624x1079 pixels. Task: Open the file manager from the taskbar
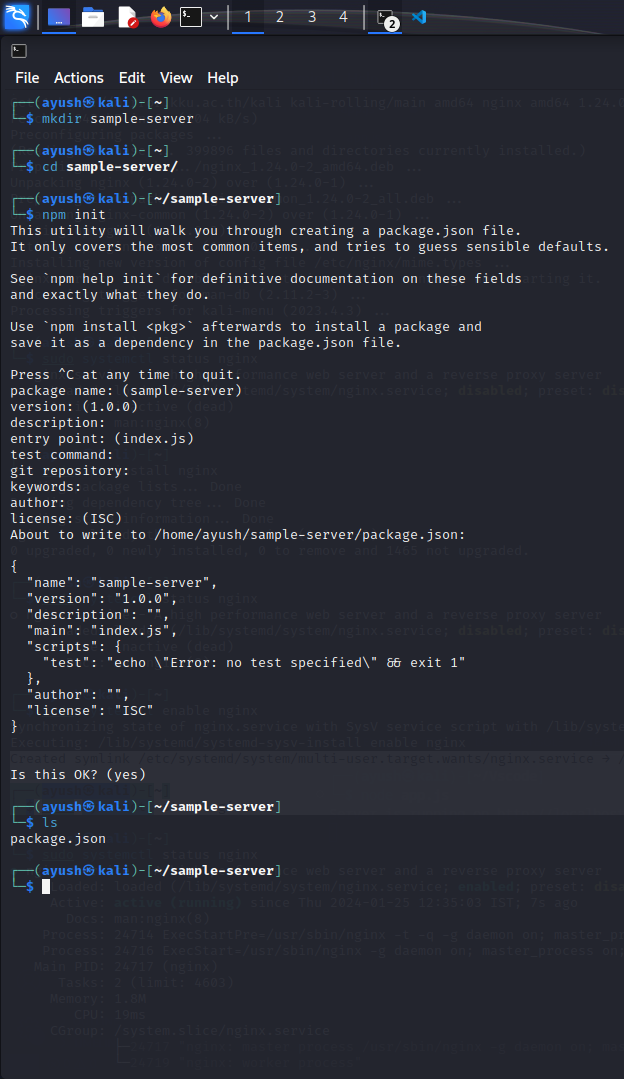pos(91,16)
